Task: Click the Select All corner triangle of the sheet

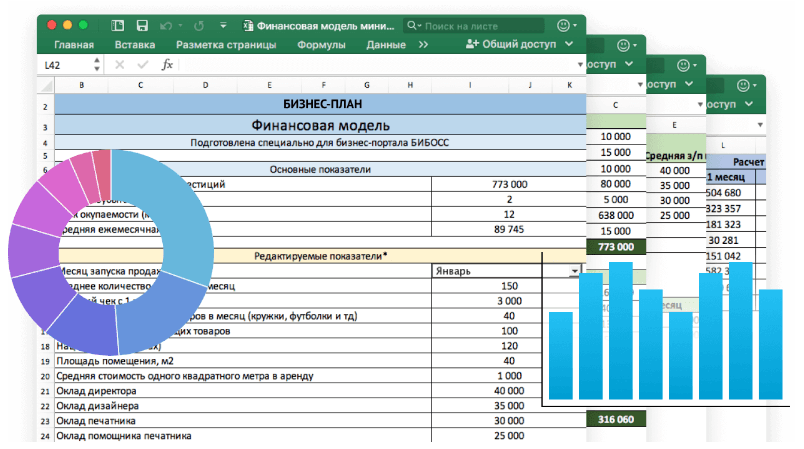Action: (47, 85)
